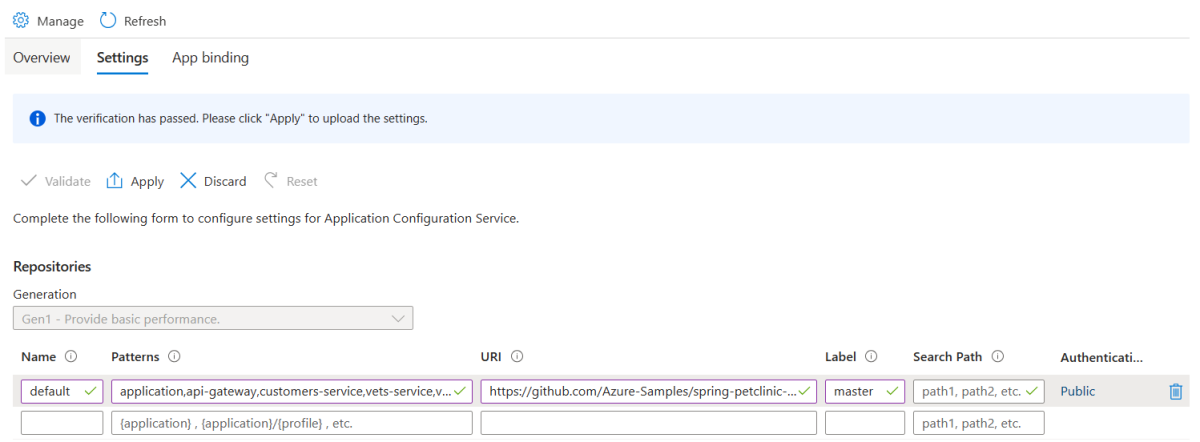This screenshot has width=1200, height=442.
Task: Click the Discard X icon
Action: coord(188,181)
